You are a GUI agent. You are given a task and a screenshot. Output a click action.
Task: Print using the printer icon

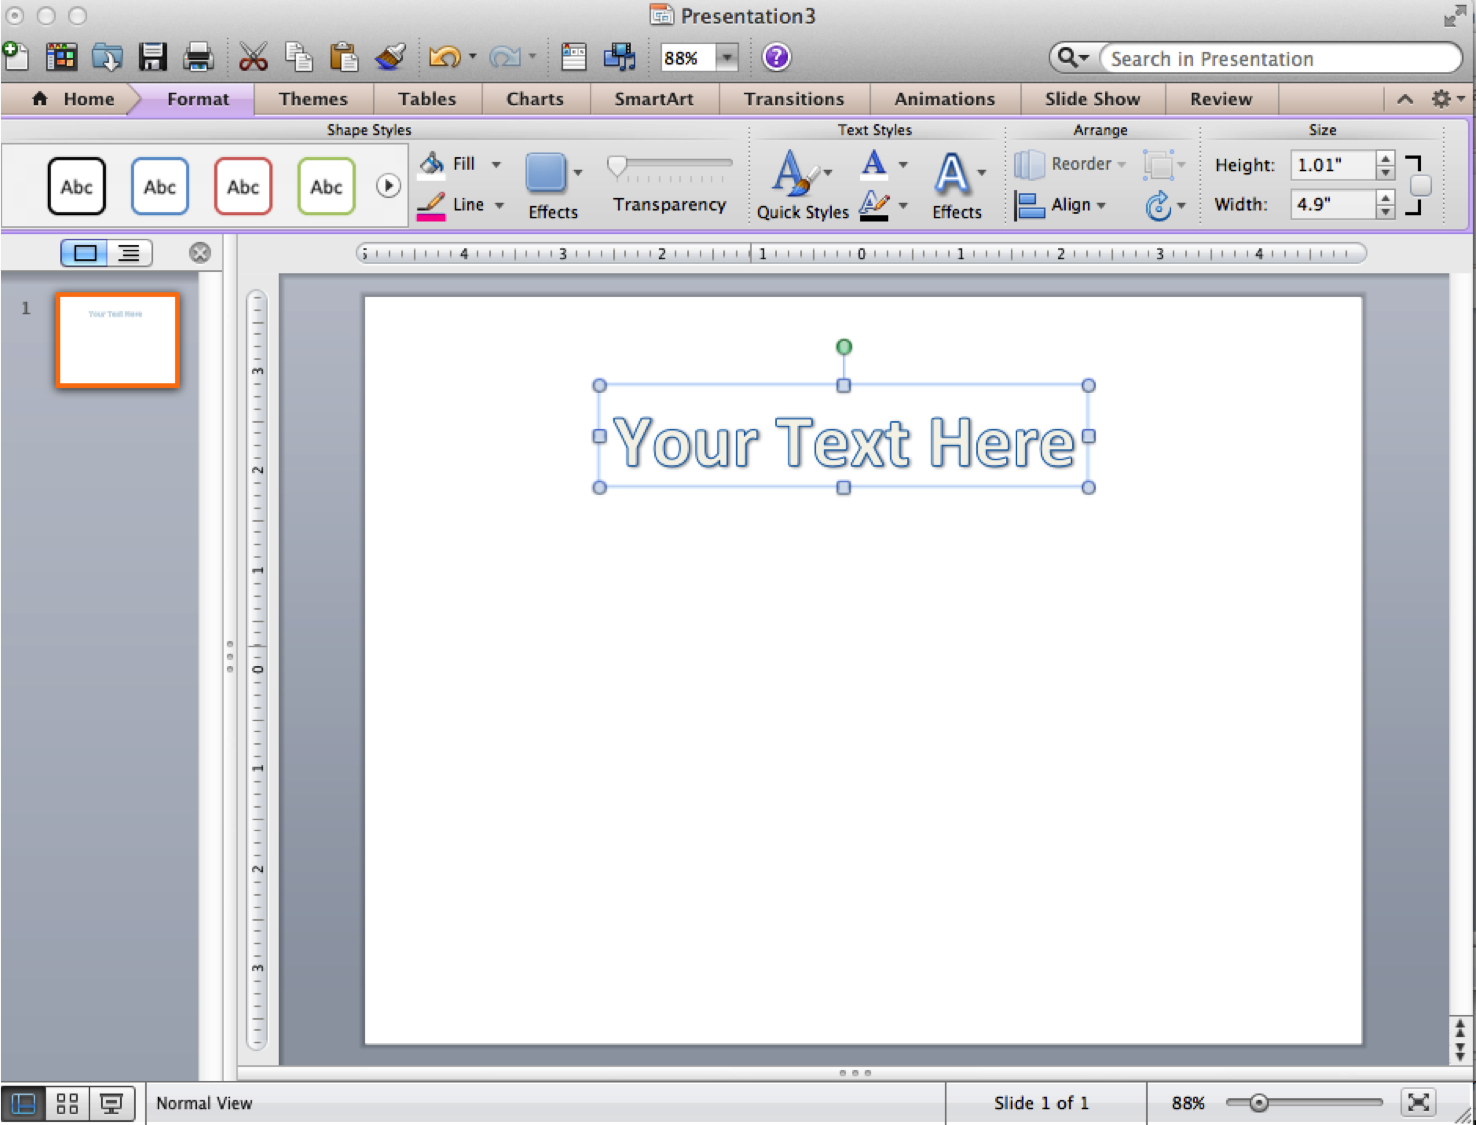coord(198,57)
